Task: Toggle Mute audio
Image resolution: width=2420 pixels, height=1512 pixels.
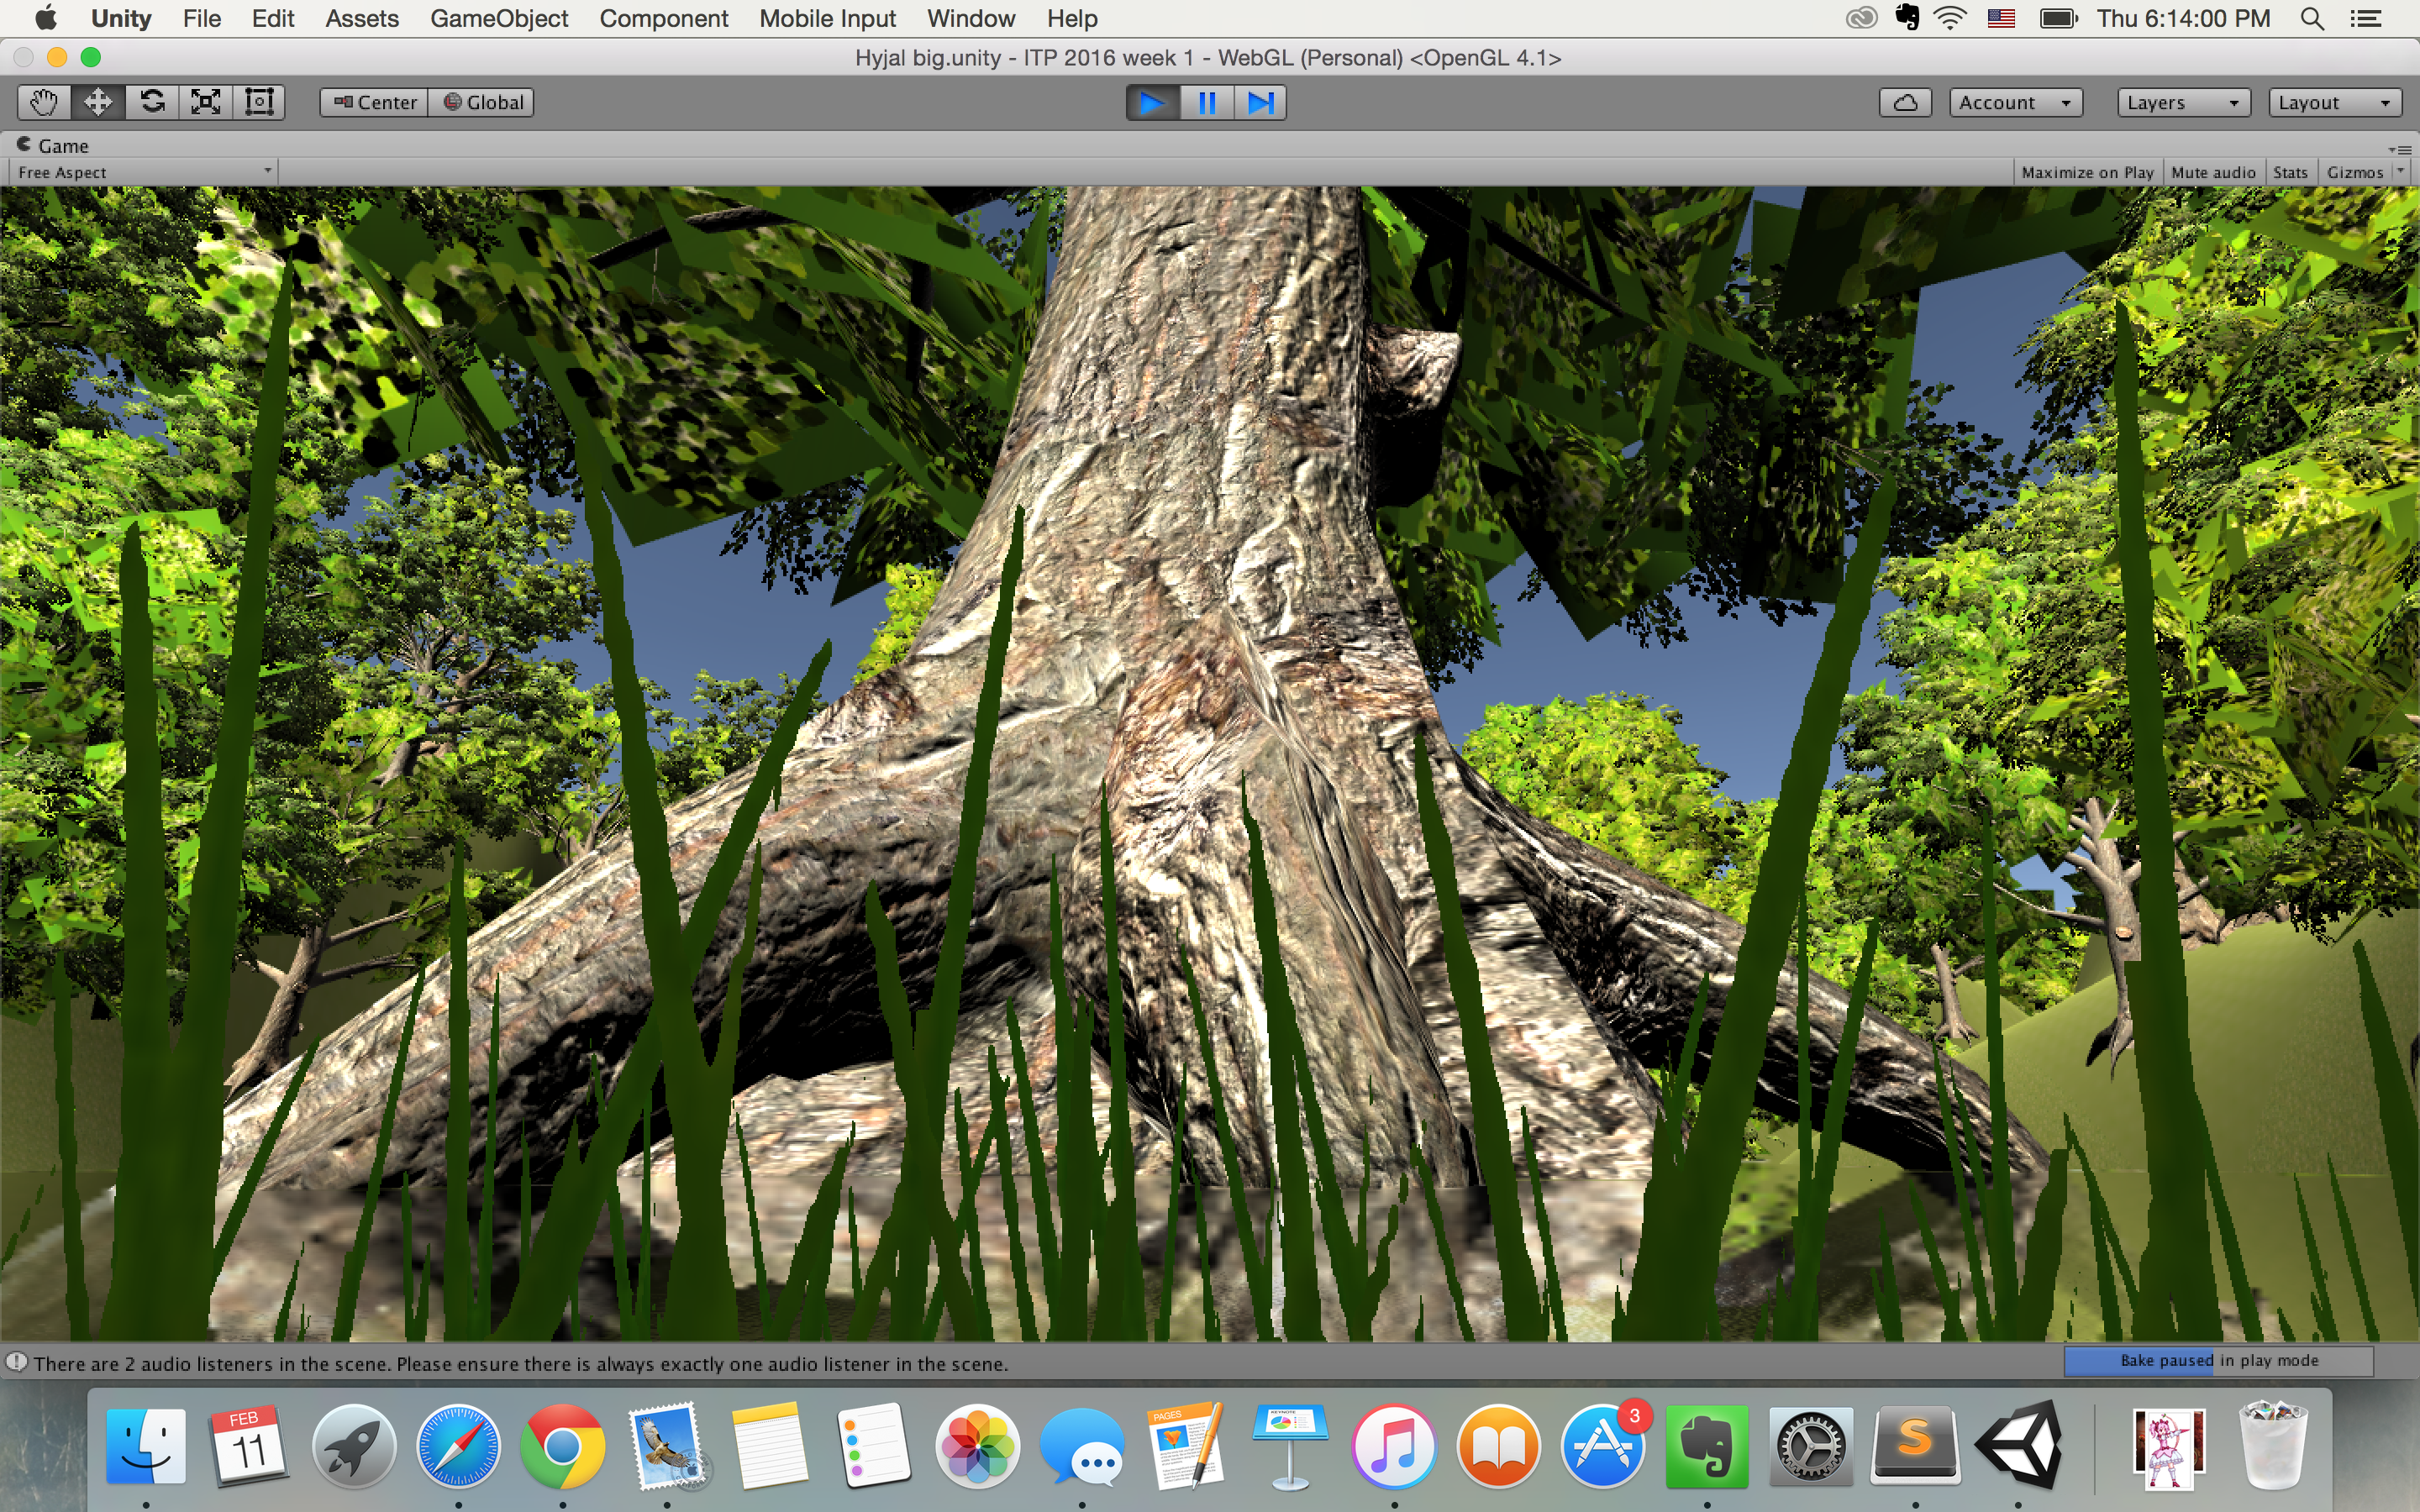Action: [x=2213, y=172]
